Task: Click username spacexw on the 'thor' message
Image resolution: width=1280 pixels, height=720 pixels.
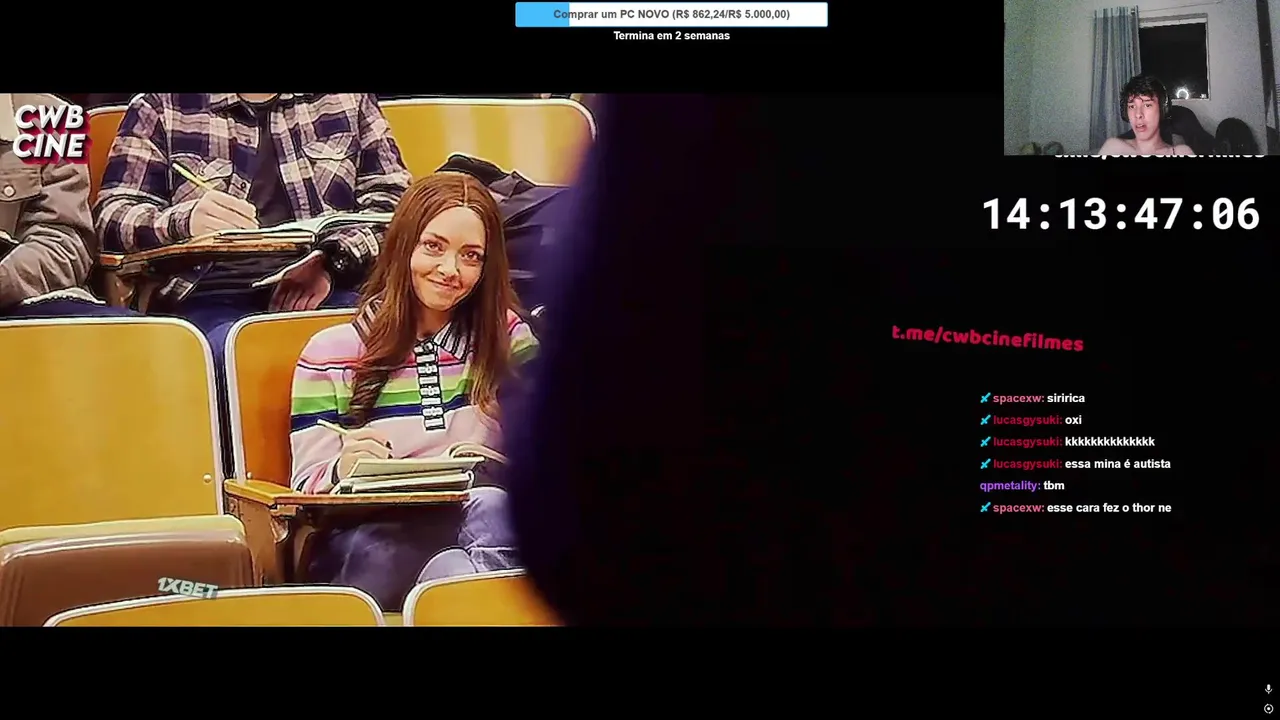Action: pyautogui.click(x=1018, y=508)
